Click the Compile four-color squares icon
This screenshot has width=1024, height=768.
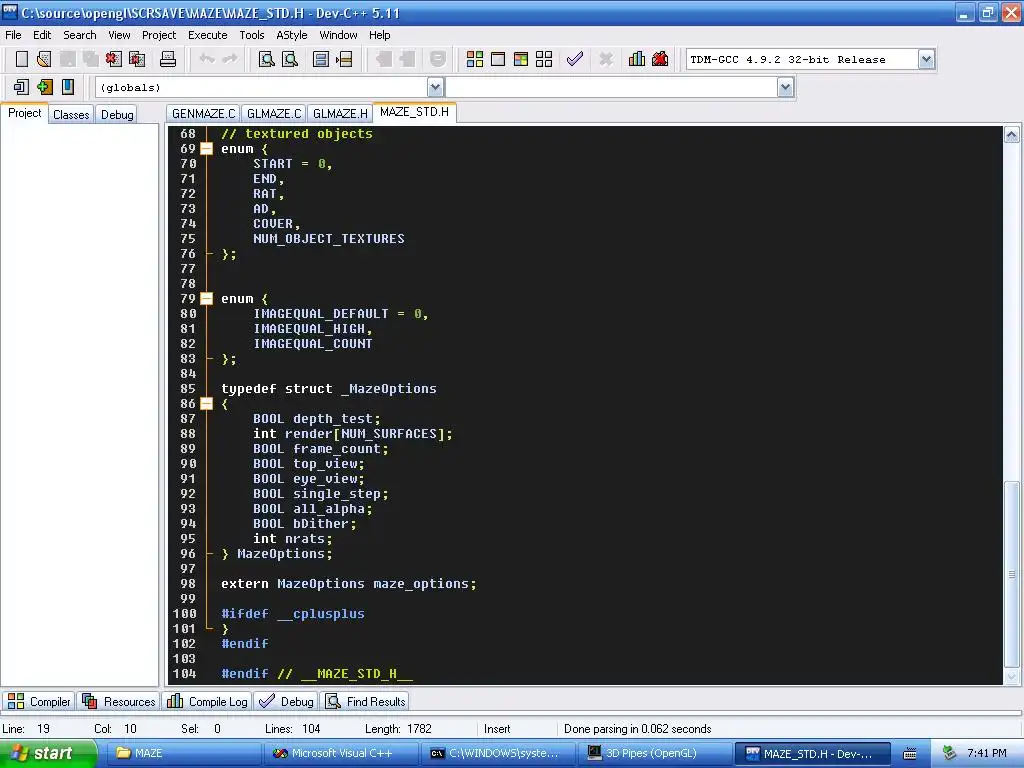(x=475, y=59)
